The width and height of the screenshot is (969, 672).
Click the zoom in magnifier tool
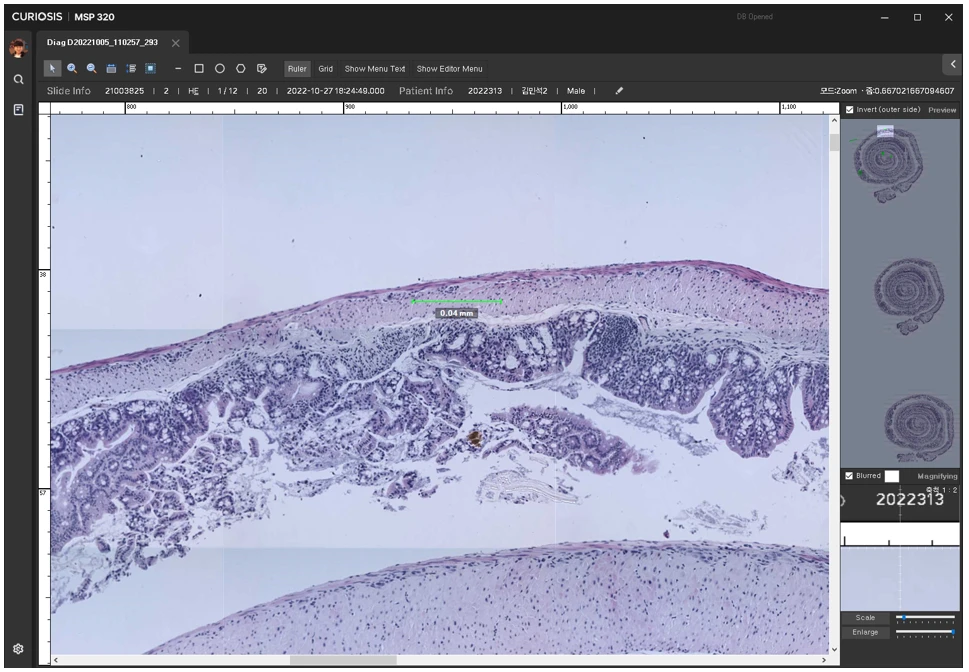pos(72,69)
